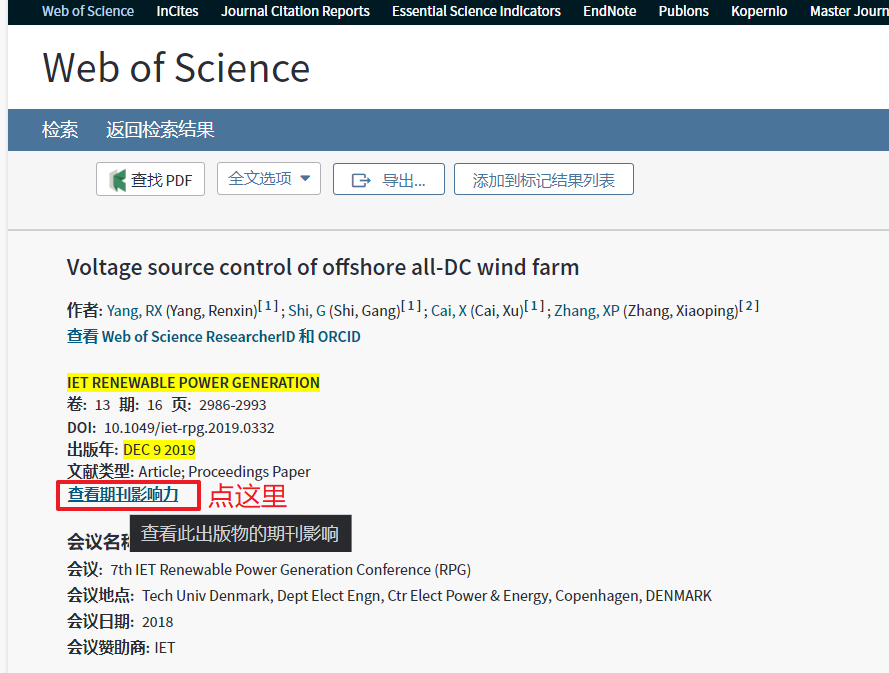Screen dimensions: 889x673
Task: Open Publons from the top menu
Action: point(683,11)
